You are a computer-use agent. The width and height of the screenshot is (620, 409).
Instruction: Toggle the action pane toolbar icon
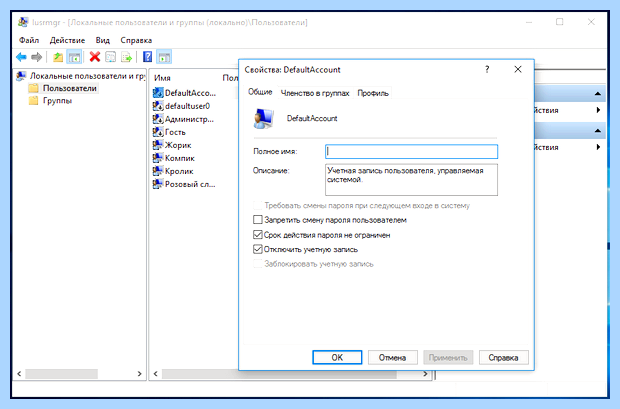tap(164, 57)
